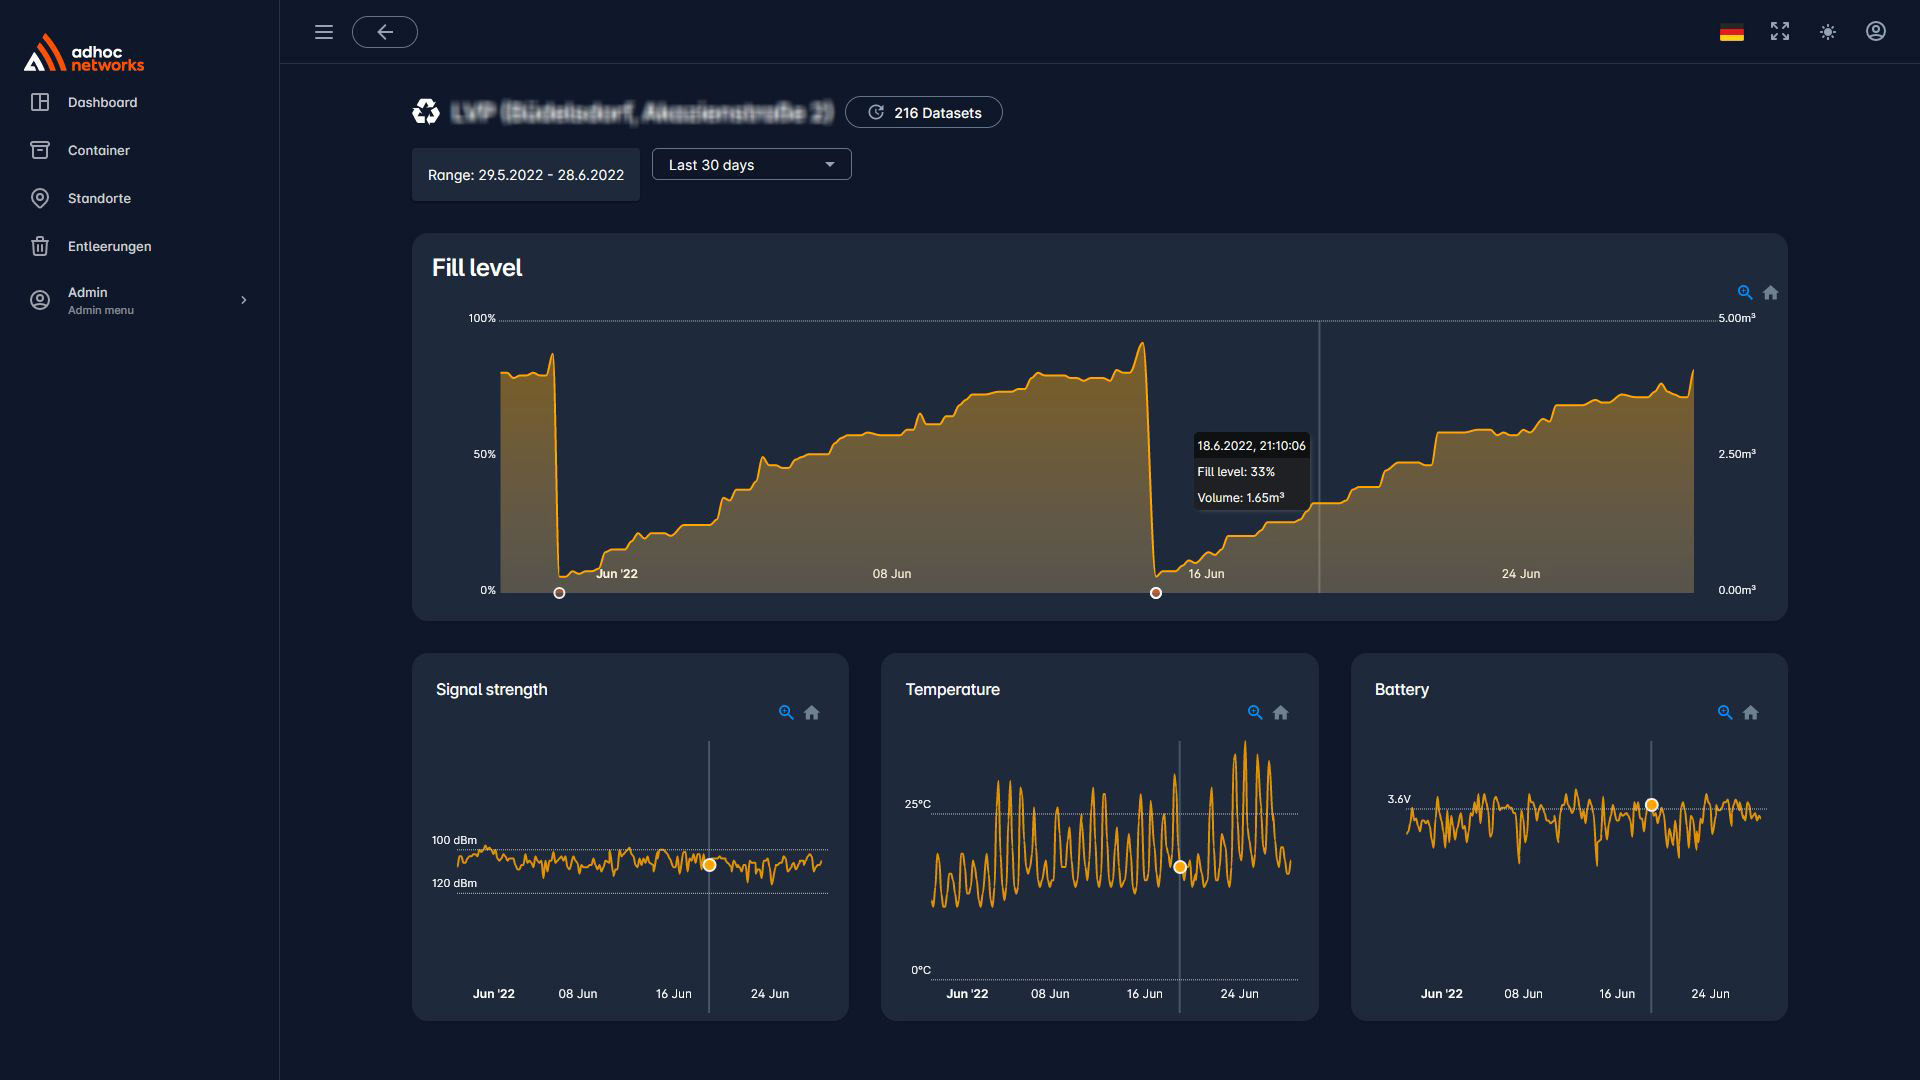Click the blurred container location title
Image resolution: width=1920 pixels, height=1080 pixels.
pos(641,112)
